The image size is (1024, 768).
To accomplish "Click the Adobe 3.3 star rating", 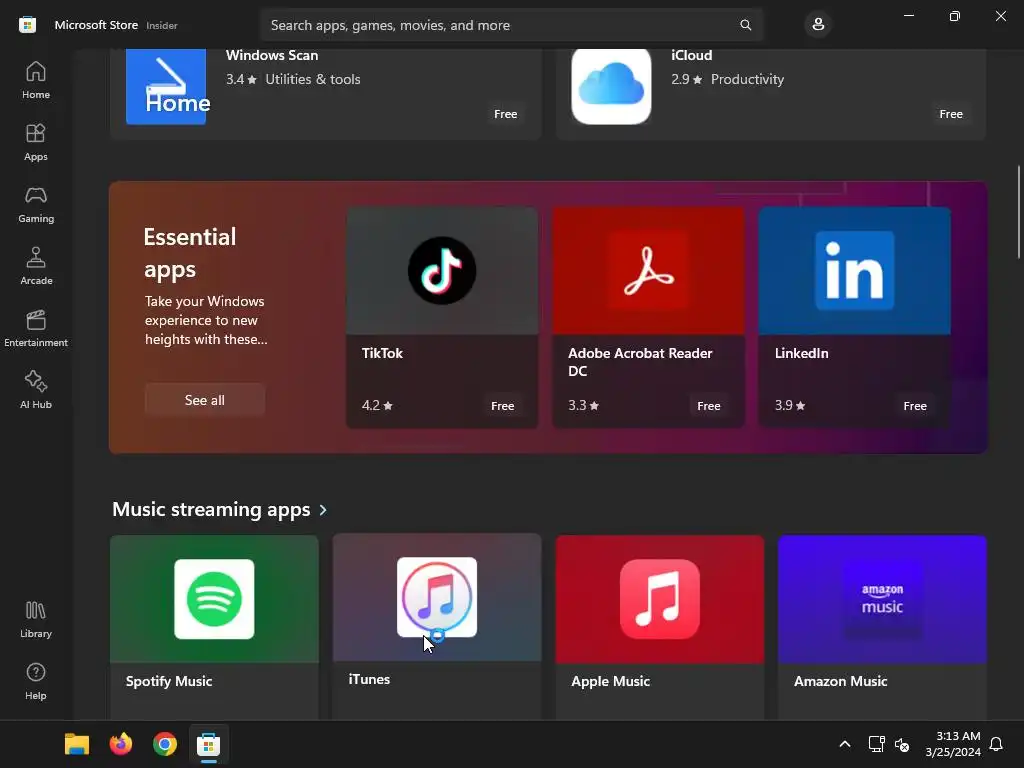I will coord(583,406).
